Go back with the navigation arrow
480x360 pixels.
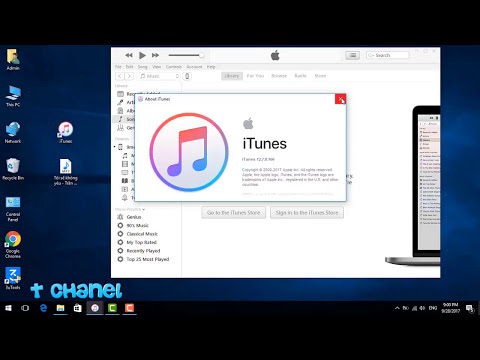pyautogui.click(x=120, y=76)
